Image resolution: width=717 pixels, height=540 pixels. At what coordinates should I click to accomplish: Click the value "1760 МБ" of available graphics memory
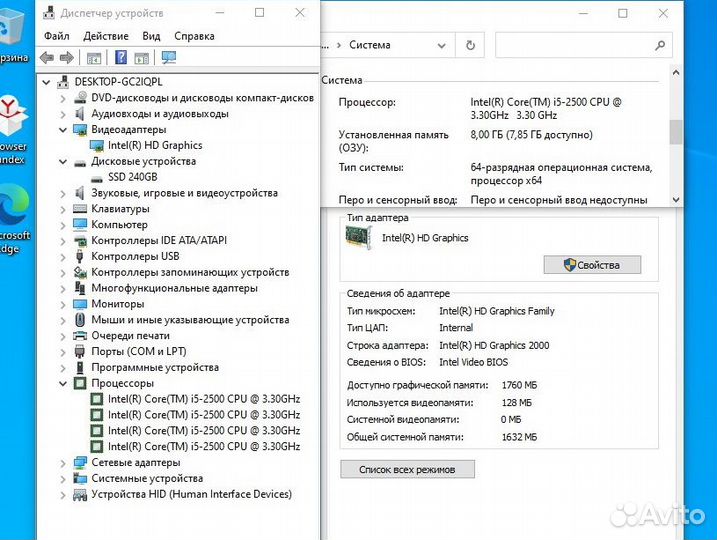click(x=519, y=385)
